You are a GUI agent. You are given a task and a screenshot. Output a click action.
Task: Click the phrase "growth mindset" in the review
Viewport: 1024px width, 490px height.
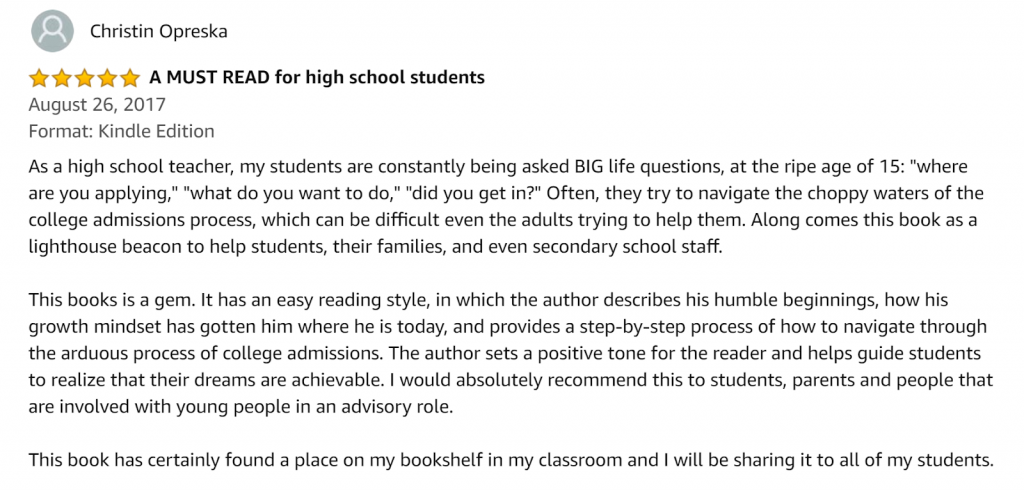87,326
